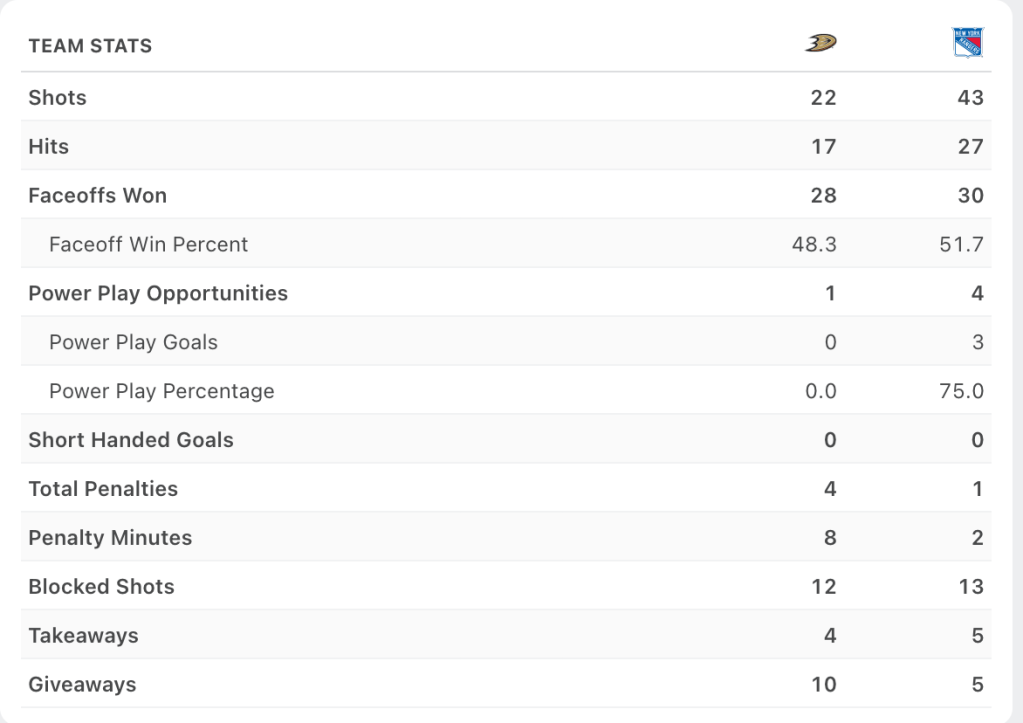1023x723 pixels.
Task: Select the Shots stat row label
Action: pos(57,98)
